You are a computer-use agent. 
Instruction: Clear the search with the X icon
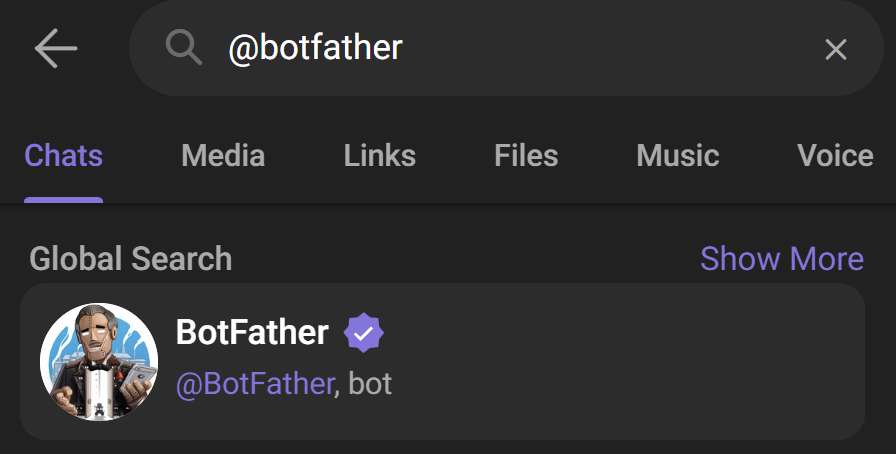click(x=835, y=49)
